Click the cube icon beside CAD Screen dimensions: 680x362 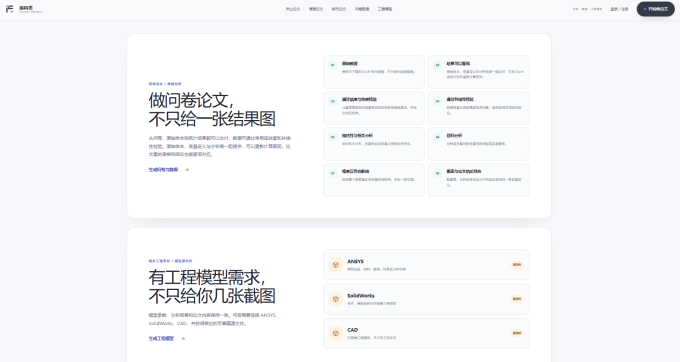(335, 333)
